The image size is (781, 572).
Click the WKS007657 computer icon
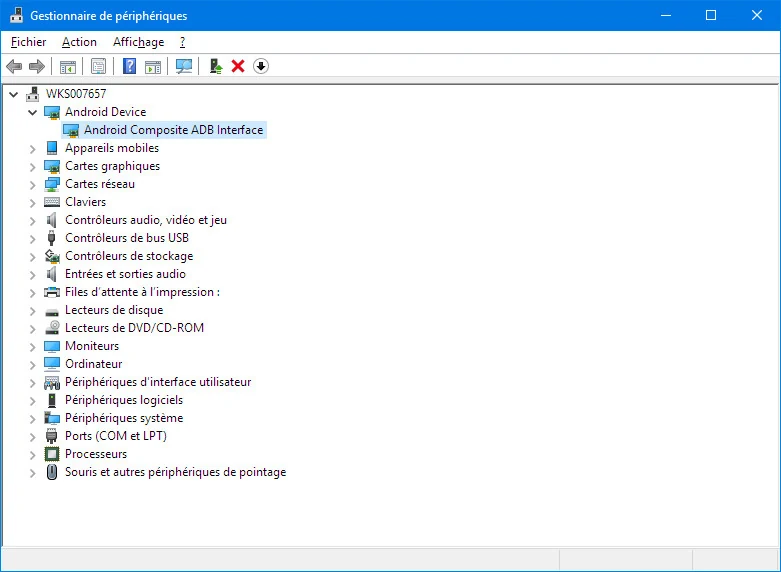[x=33, y=94]
